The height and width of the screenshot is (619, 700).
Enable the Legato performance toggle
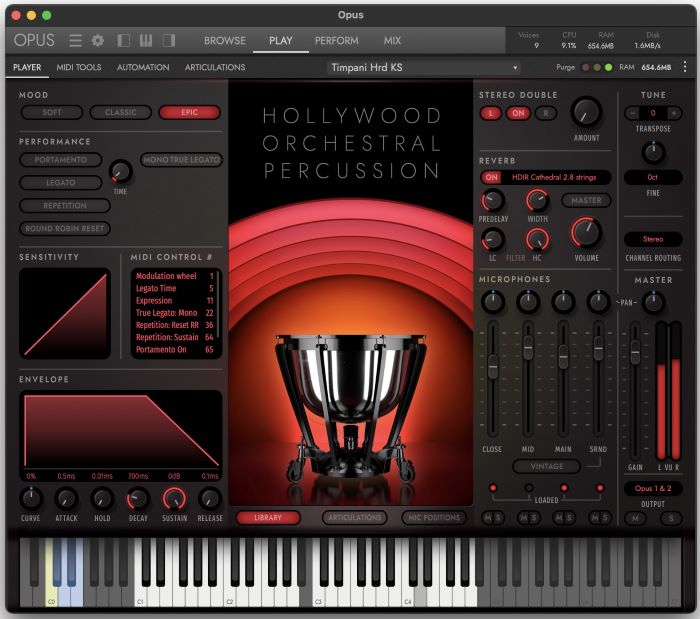tap(61, 183)
